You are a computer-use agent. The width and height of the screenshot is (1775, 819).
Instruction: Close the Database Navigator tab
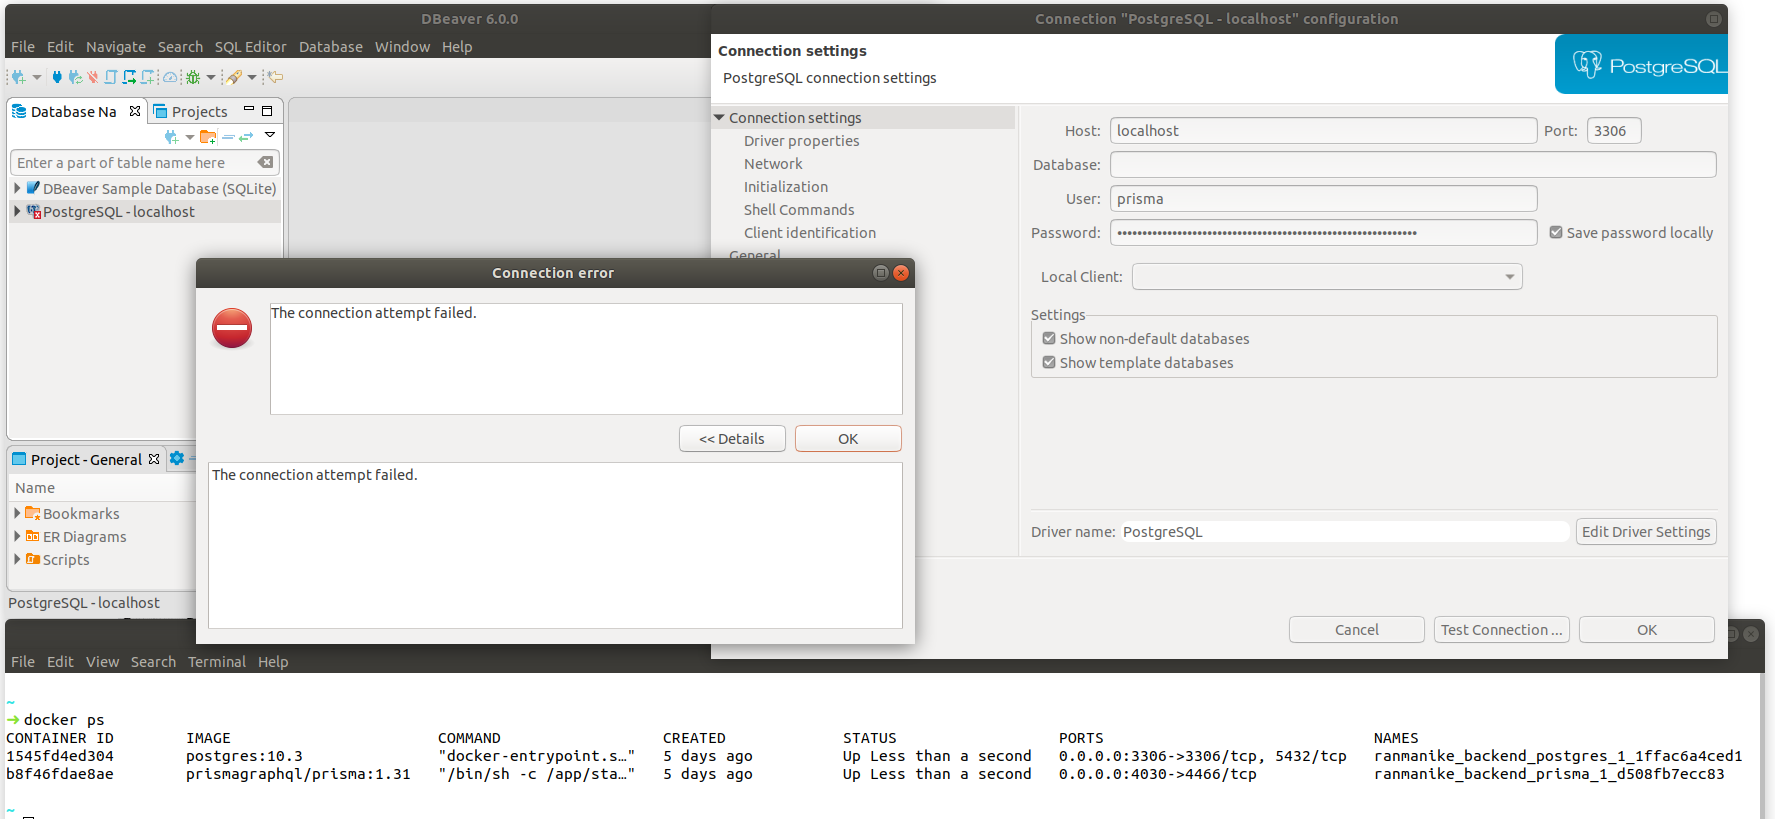(x=135, y=111)
